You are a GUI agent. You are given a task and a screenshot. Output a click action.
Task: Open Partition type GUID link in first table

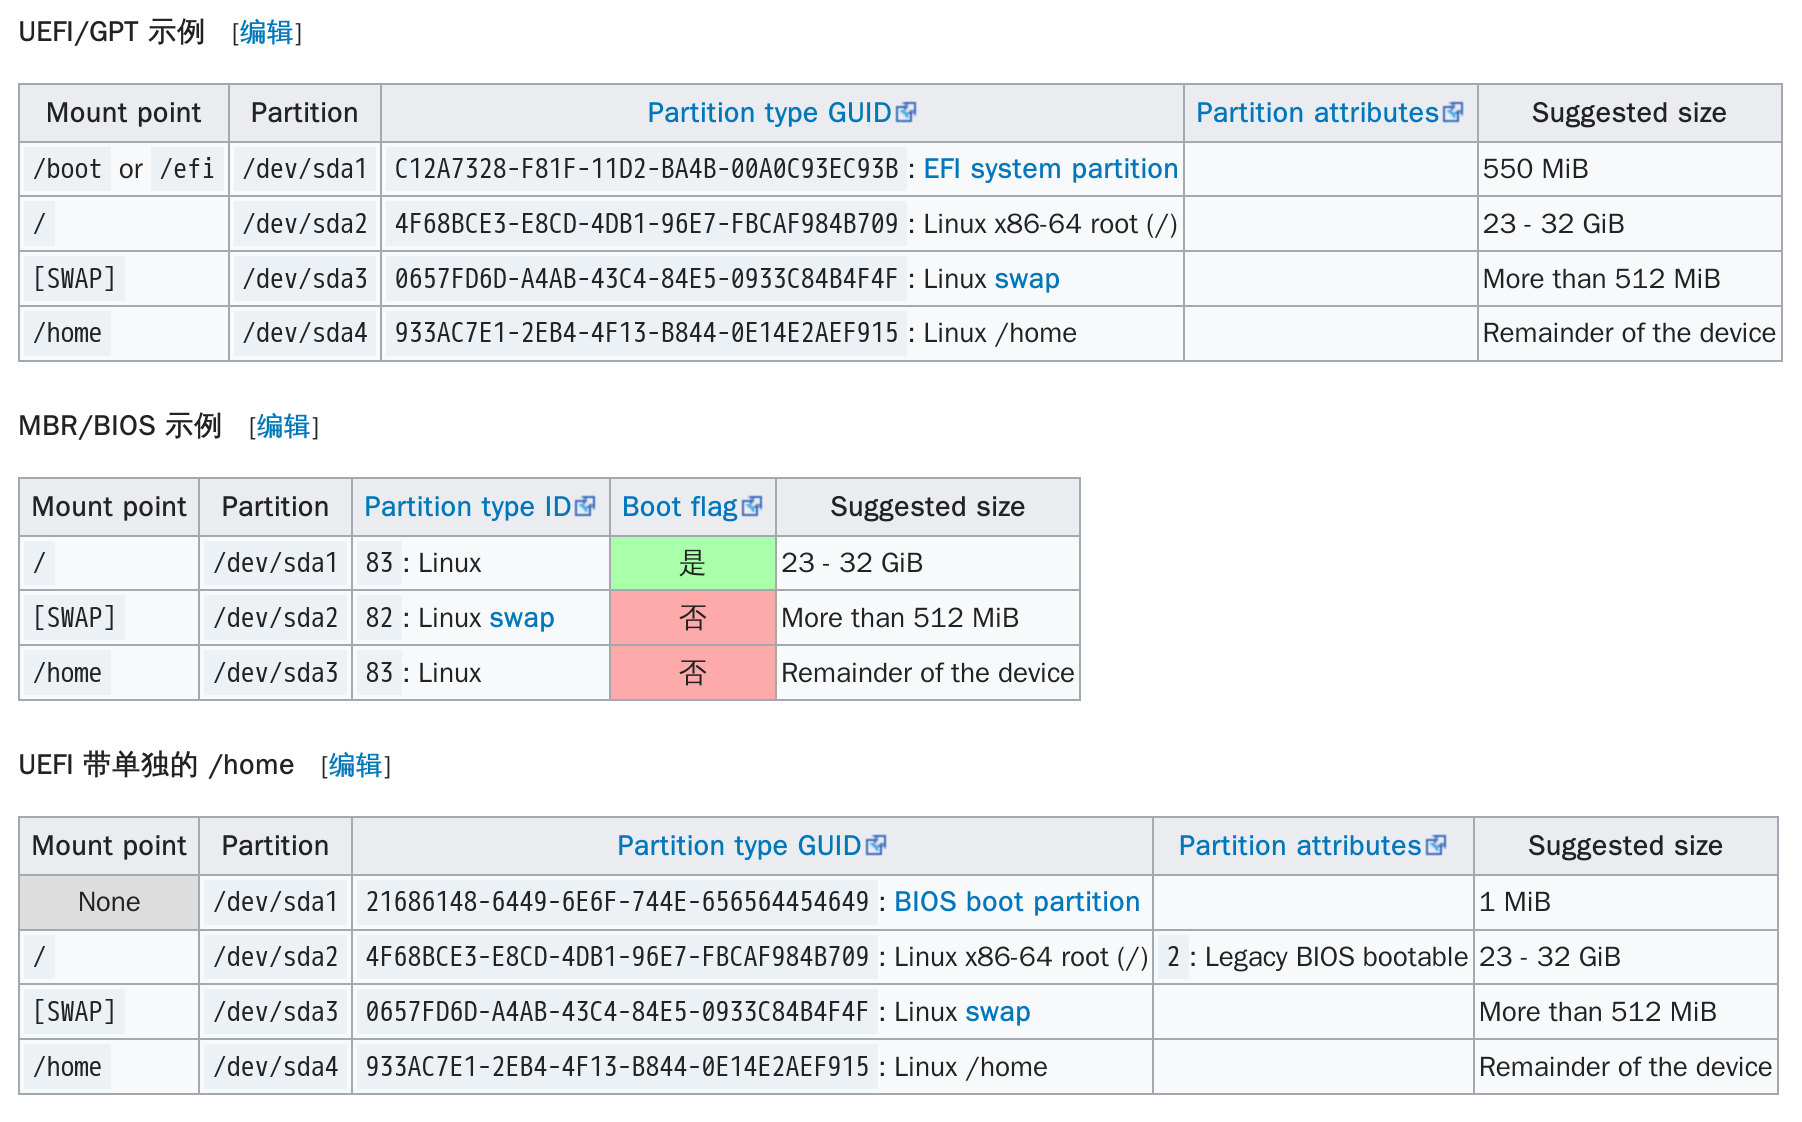click(769, 113)
